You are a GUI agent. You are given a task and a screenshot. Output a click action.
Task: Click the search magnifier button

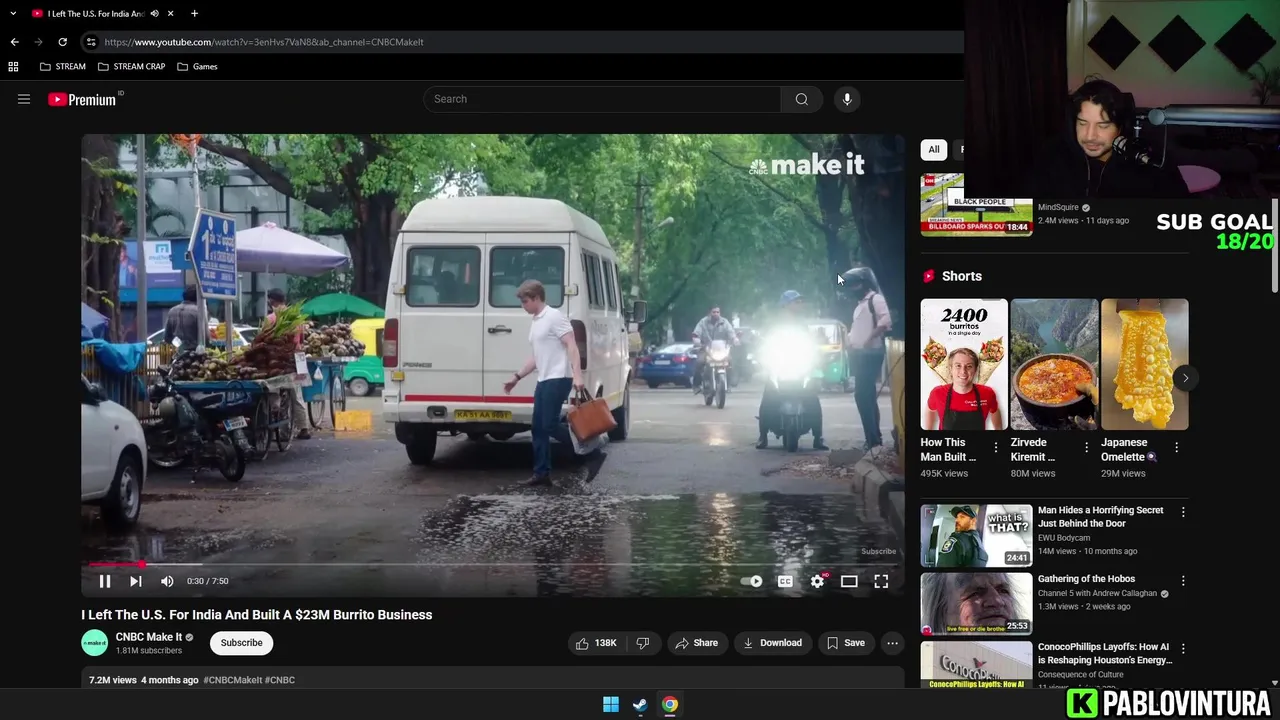point(802,99)
